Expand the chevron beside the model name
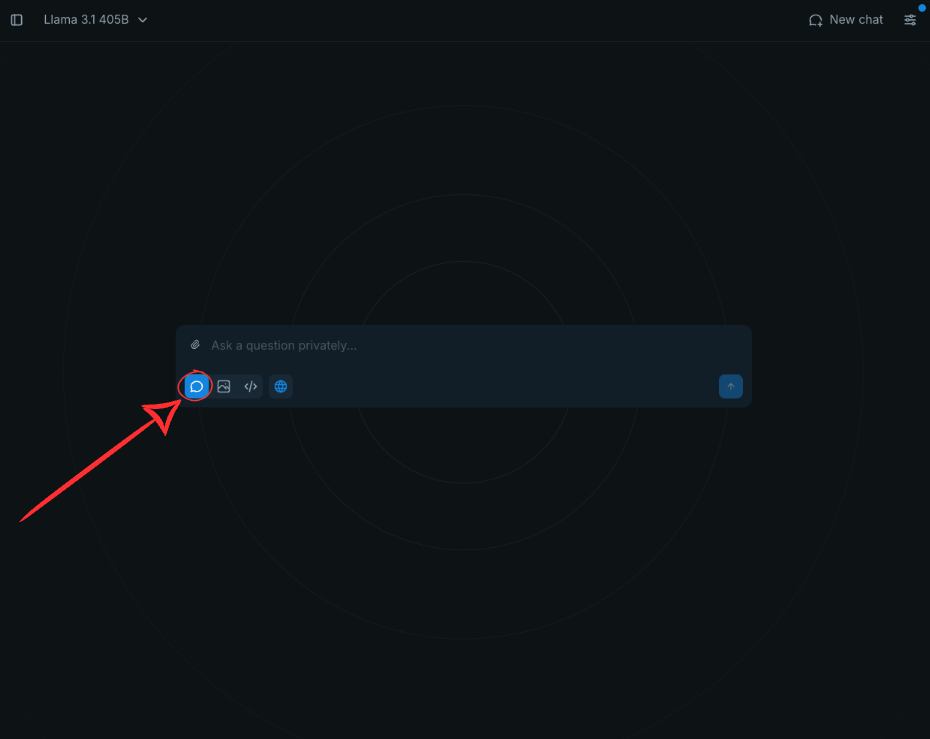This screenshot has height=739, width=930. (143, 20)
